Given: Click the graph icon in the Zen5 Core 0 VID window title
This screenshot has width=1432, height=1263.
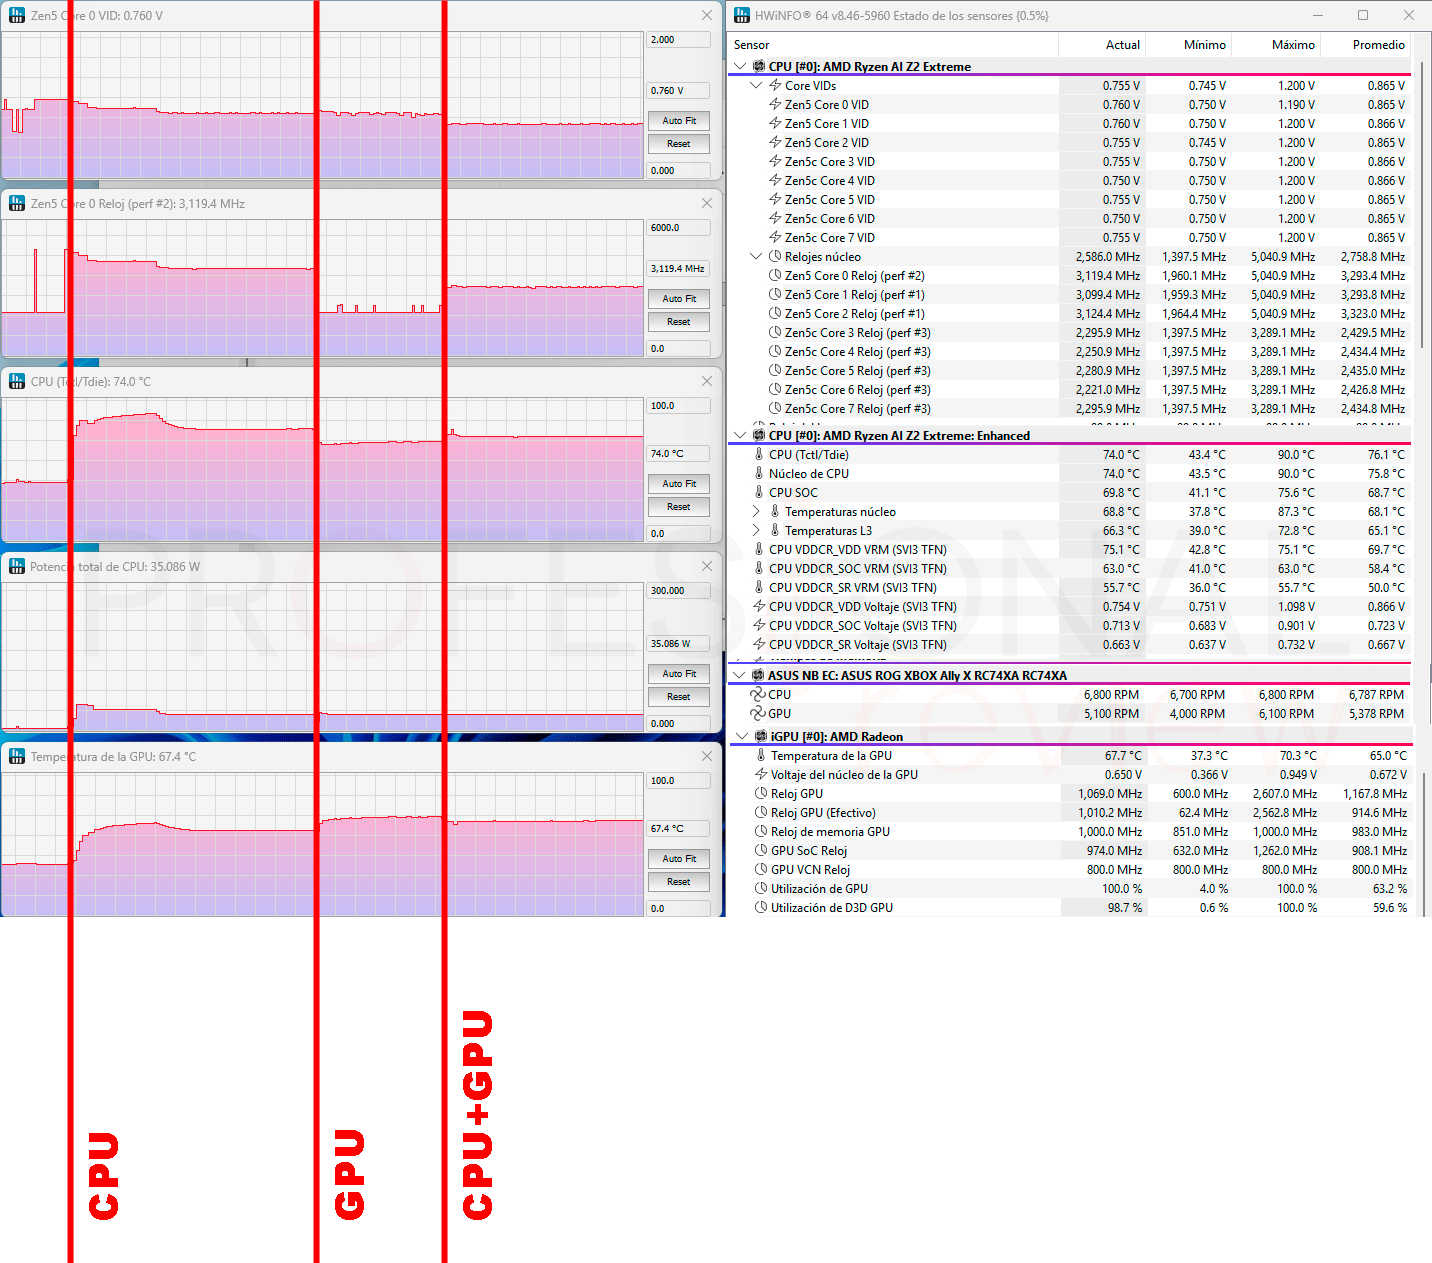Looking at the screenshot, I should (17, 16).
